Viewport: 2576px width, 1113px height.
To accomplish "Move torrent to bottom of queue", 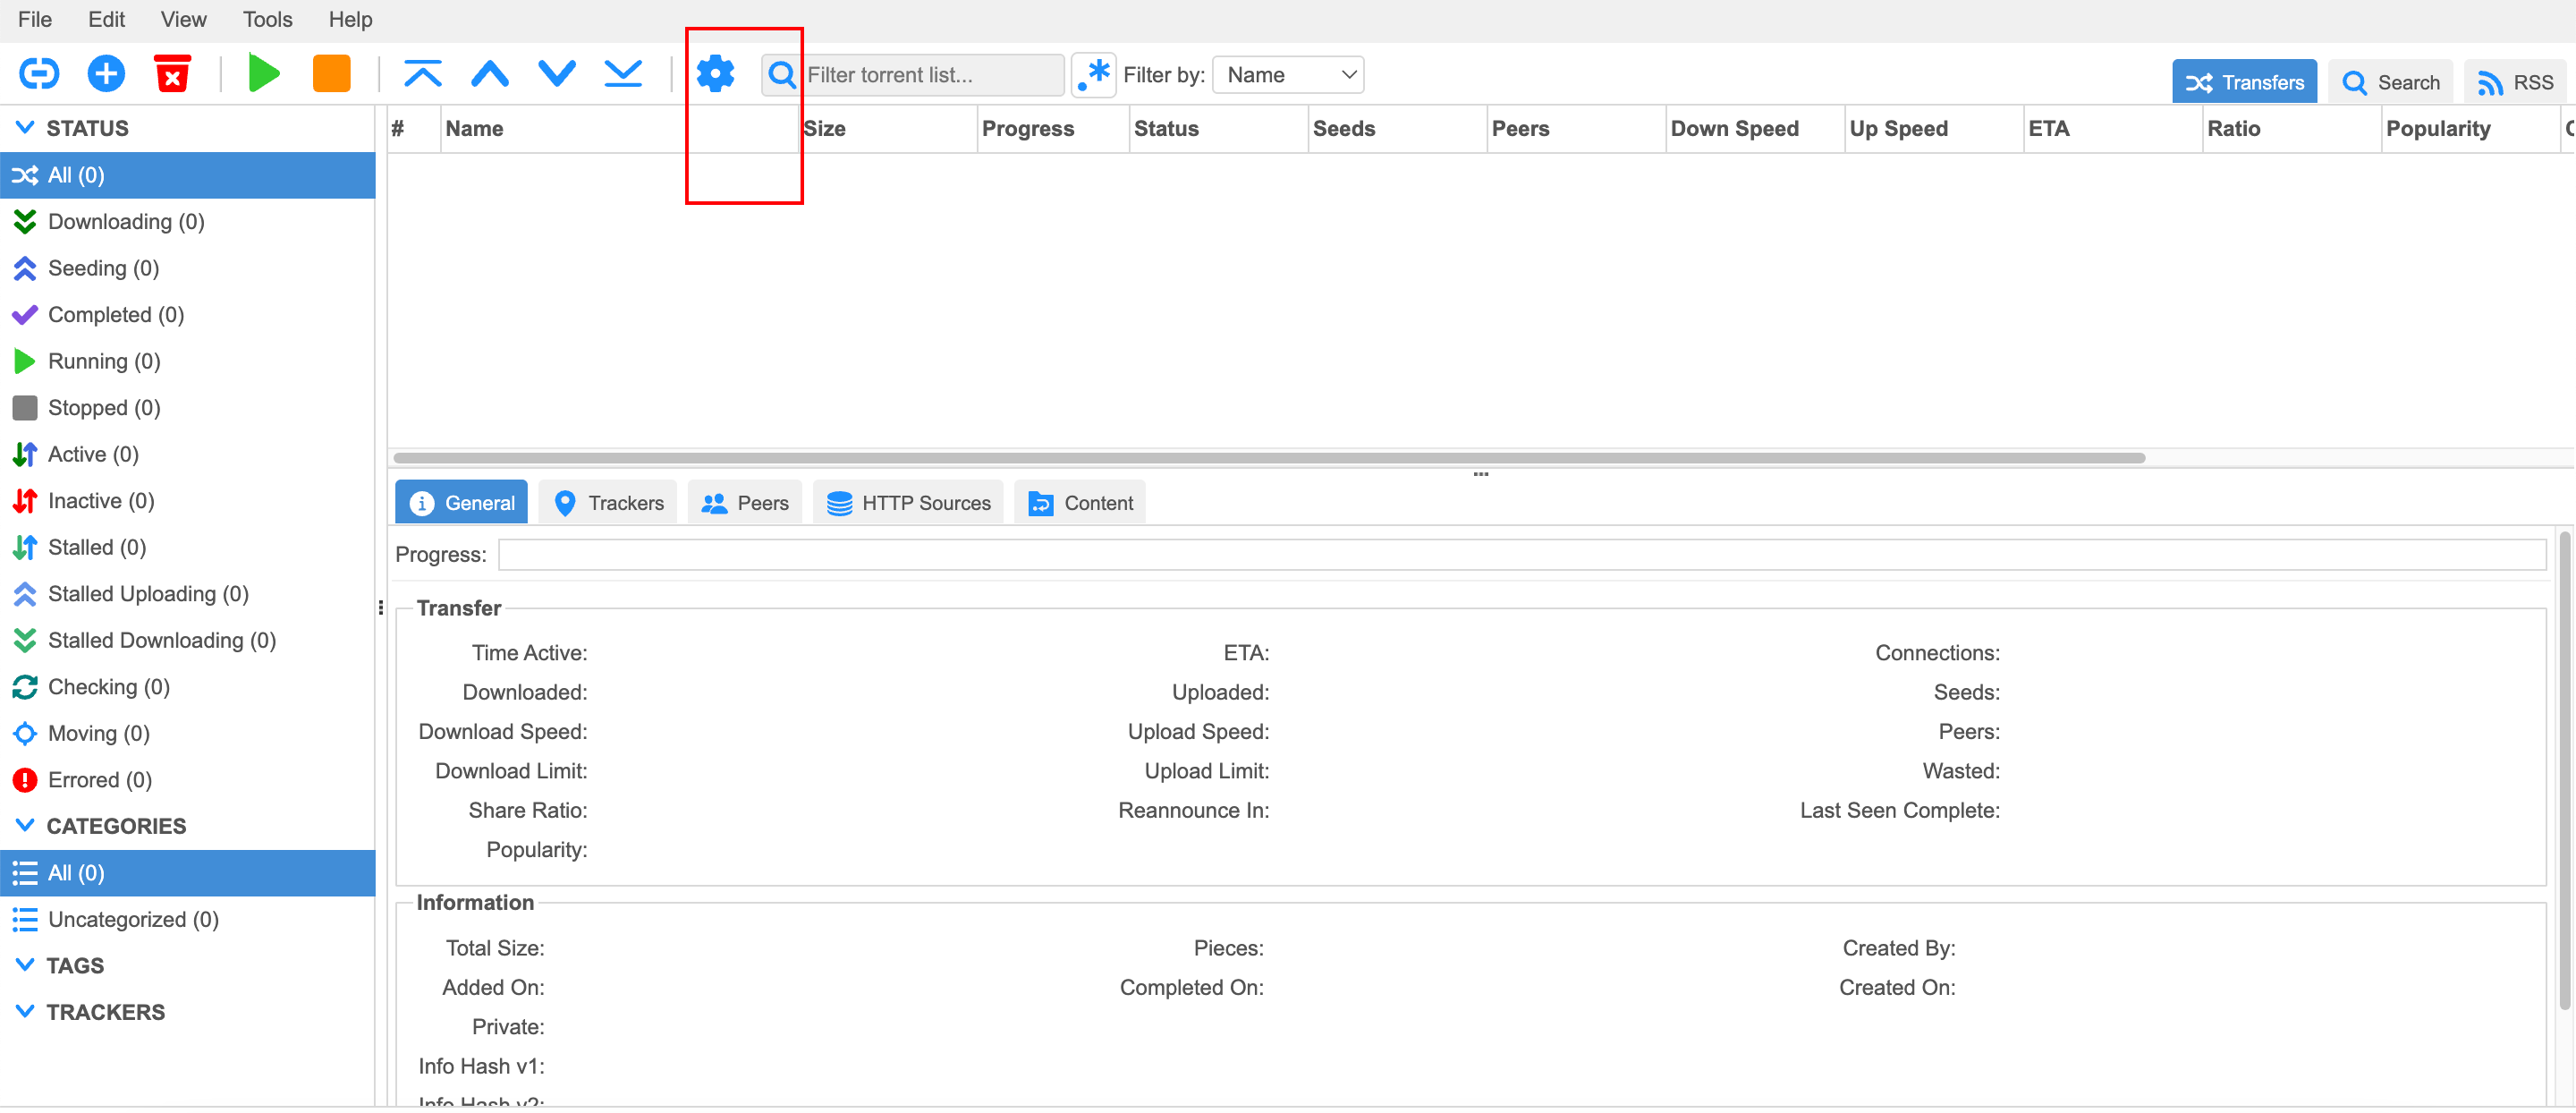I will click(623, 74).
